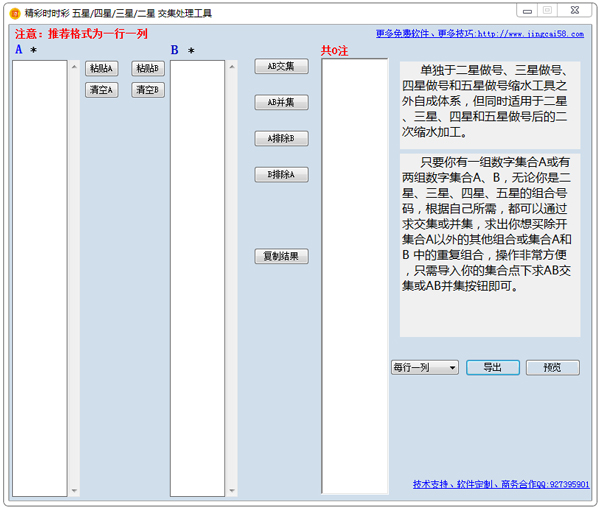600x509 pixels.
Task: Click the app icon in title bar
Action: click(15, 14)
